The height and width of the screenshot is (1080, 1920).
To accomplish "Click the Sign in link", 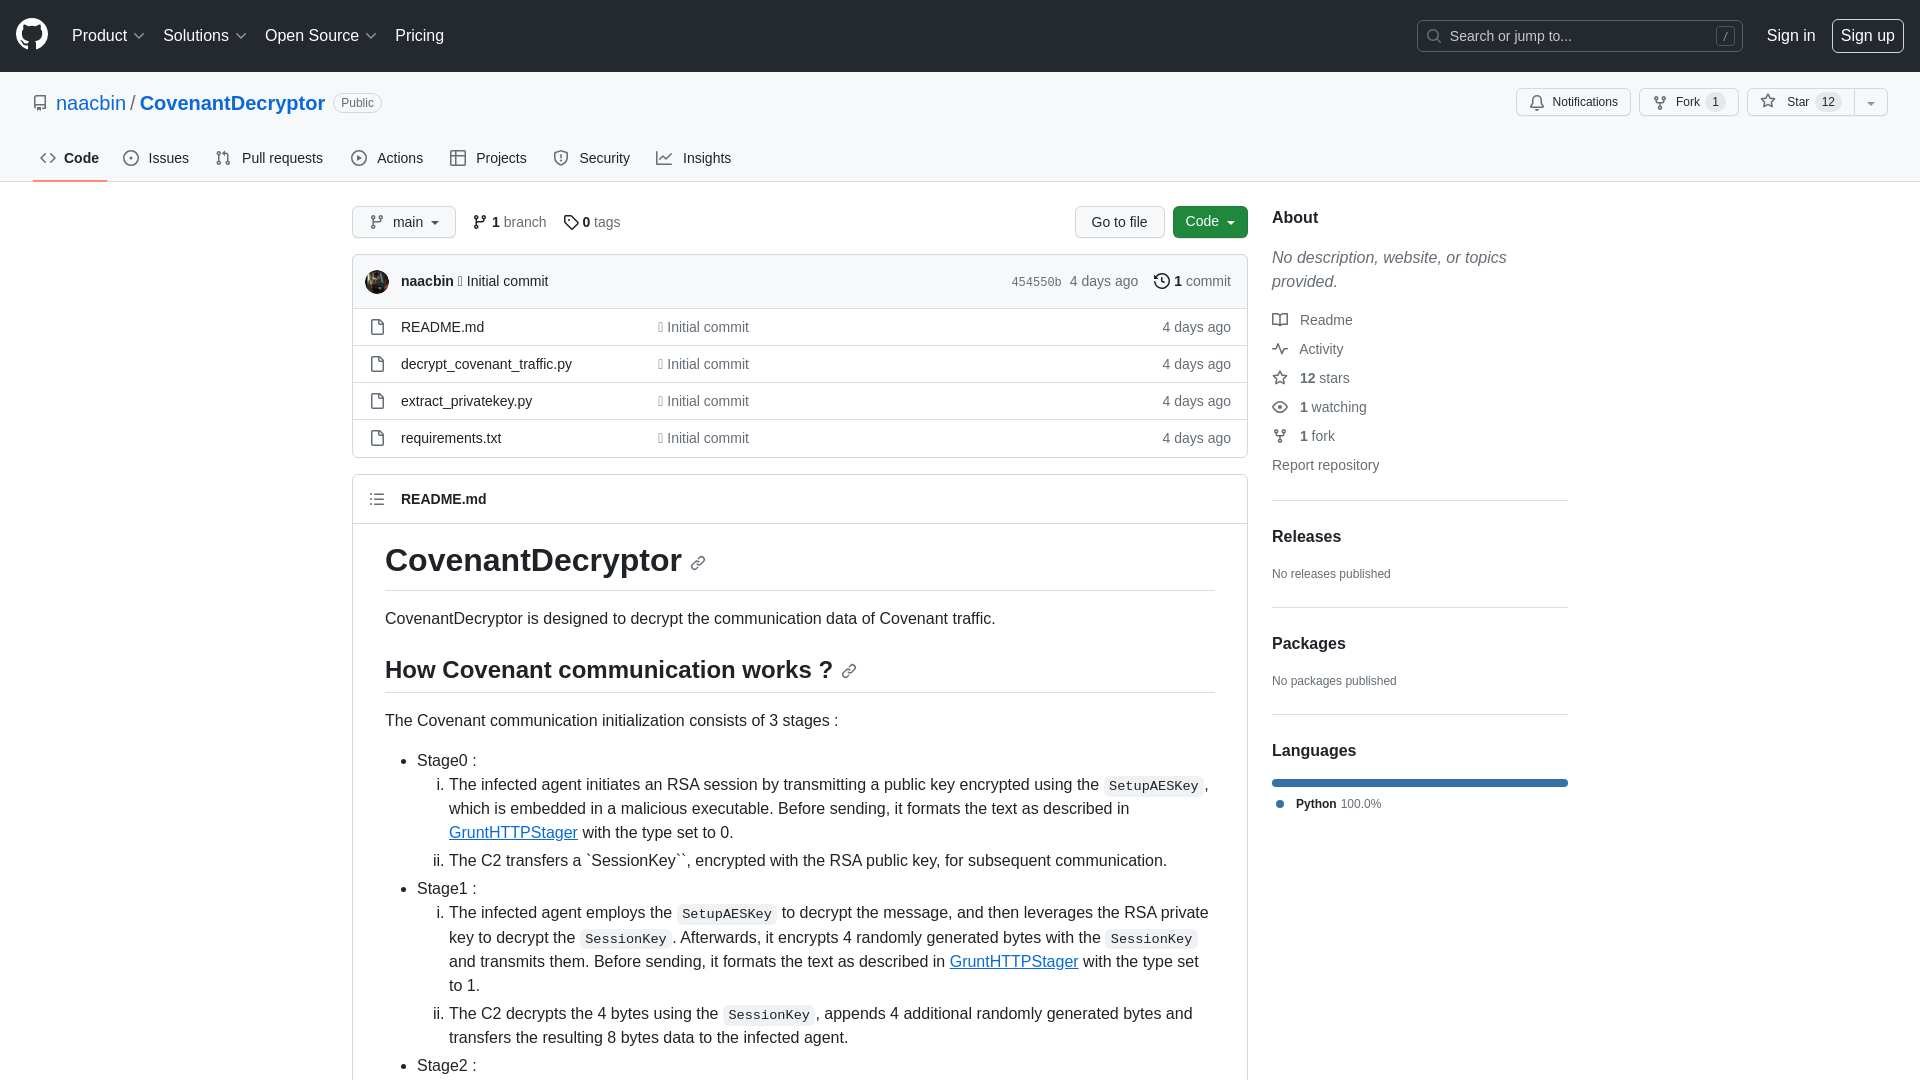I will coord(1791,36).
